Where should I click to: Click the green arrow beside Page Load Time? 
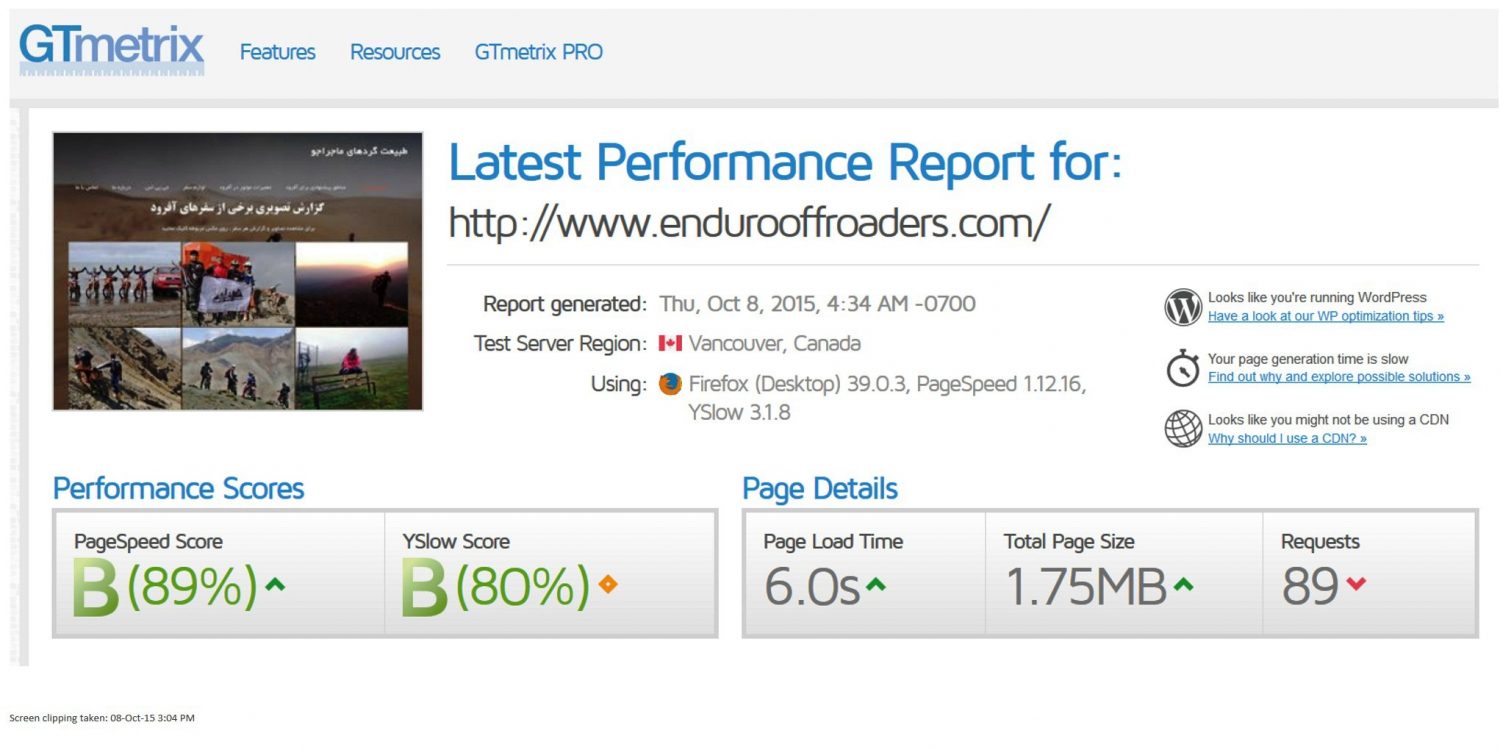coord(875,585)
